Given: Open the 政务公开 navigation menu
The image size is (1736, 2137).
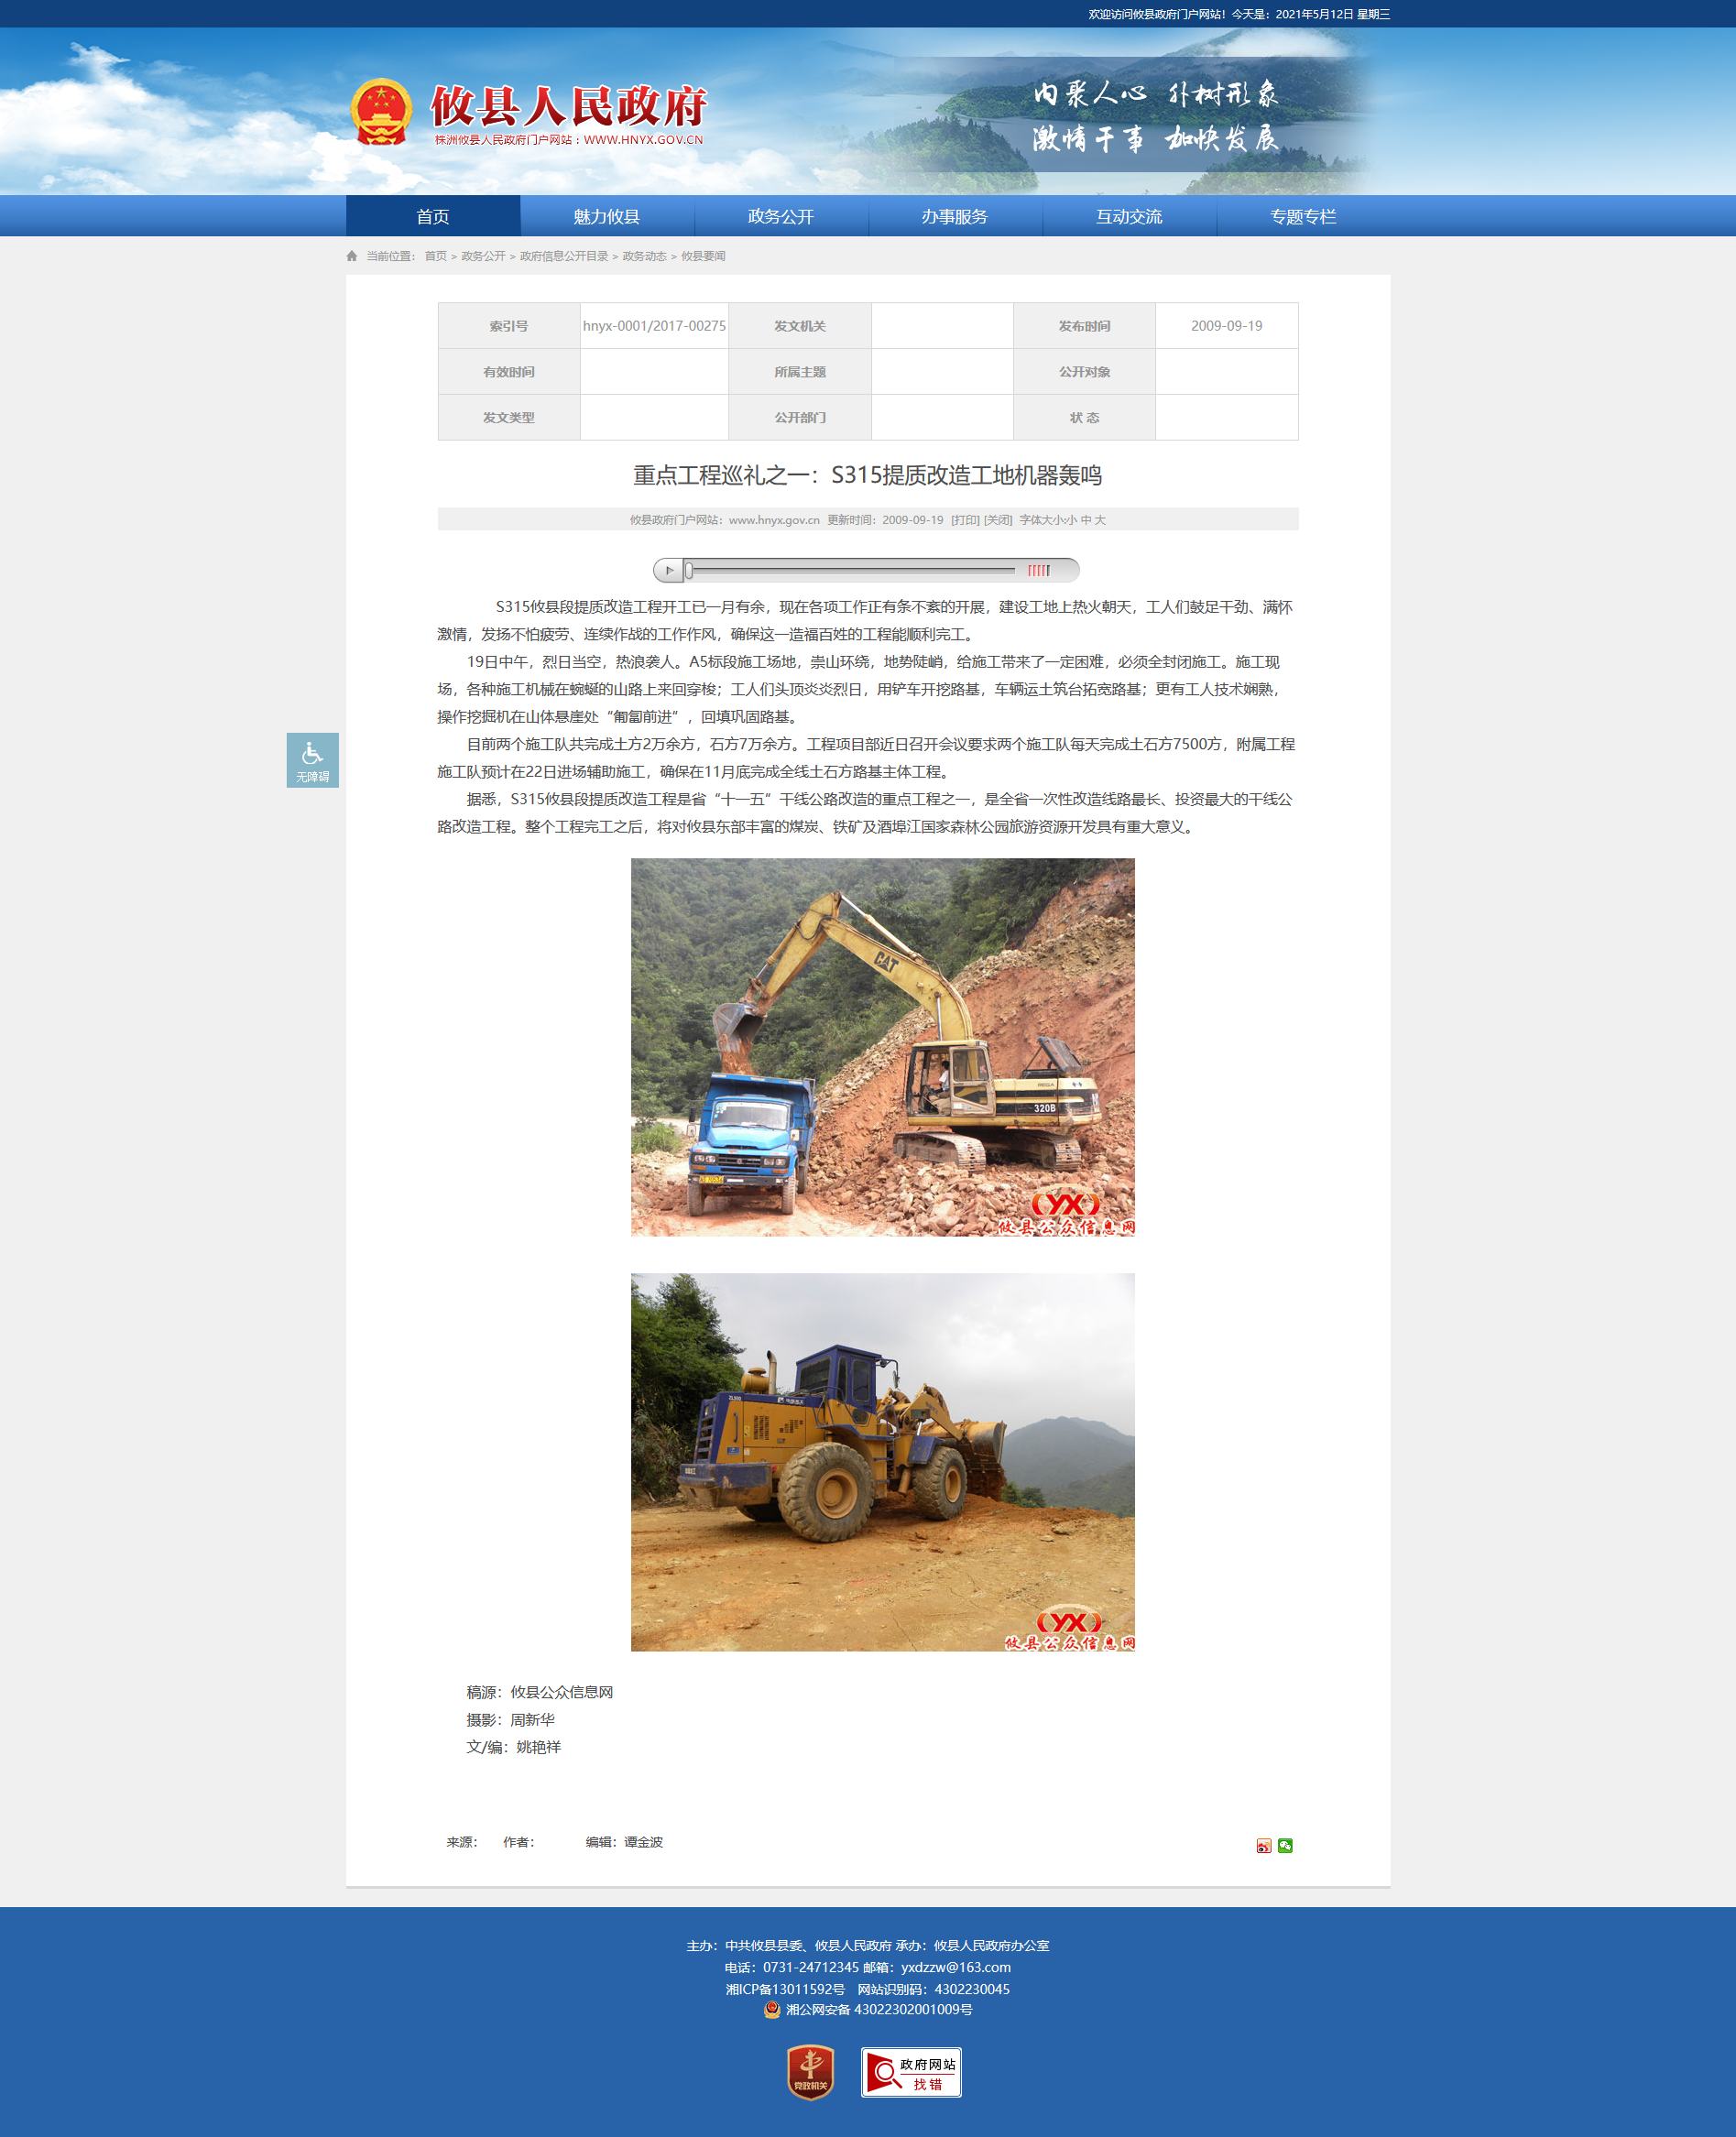Looking at the screenshot, I should pos(780,217).
